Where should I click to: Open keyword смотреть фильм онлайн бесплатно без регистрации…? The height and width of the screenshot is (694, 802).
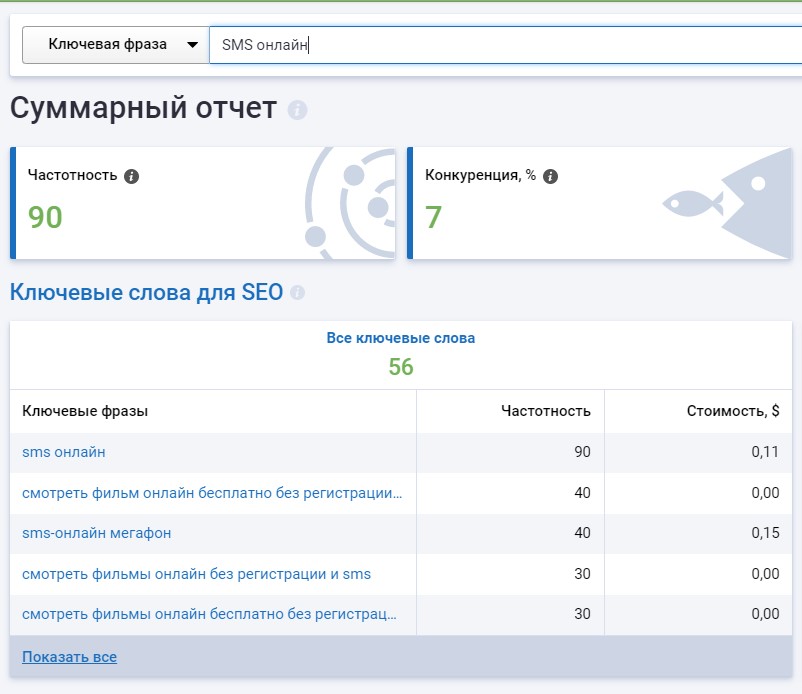coord(212,493)
